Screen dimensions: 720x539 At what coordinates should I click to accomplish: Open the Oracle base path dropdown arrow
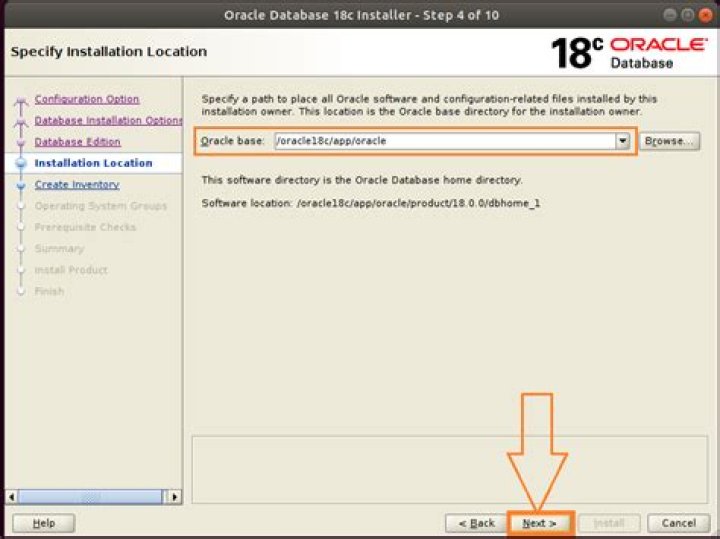(x=622, y=141)
